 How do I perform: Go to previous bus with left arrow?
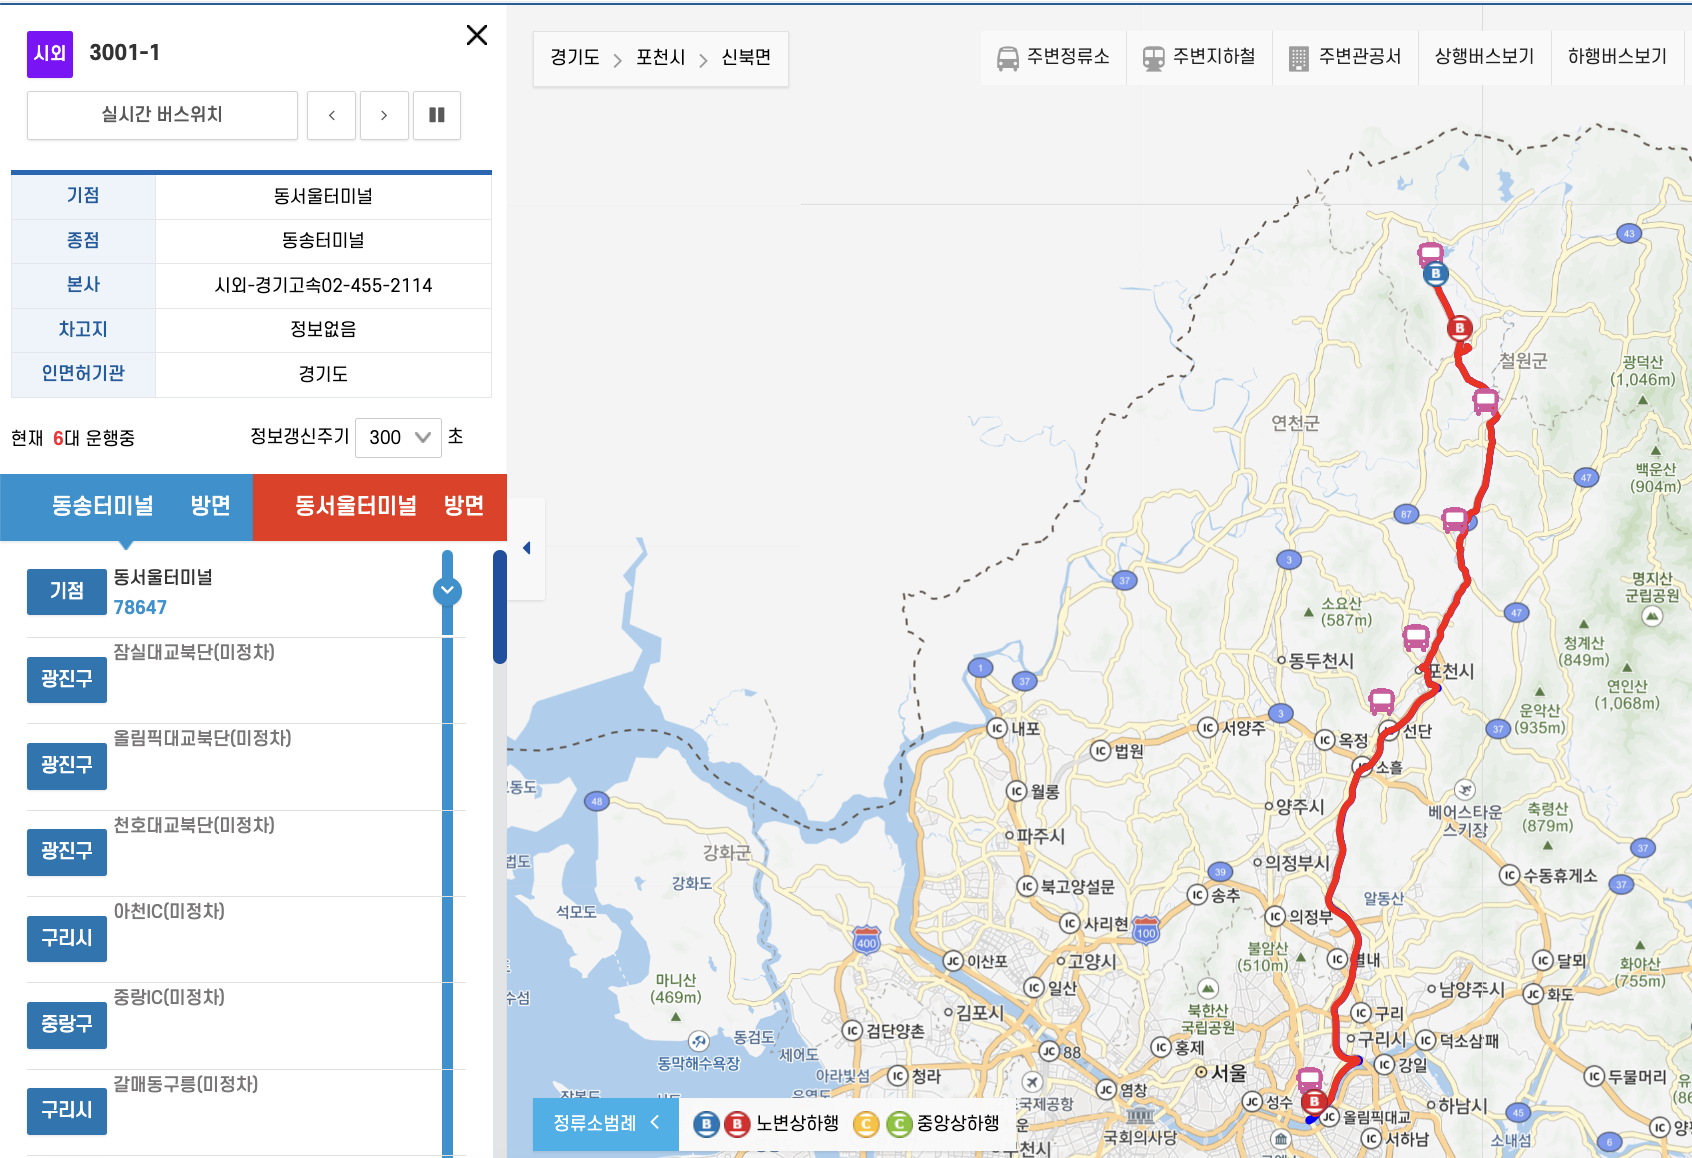[332, 115]
